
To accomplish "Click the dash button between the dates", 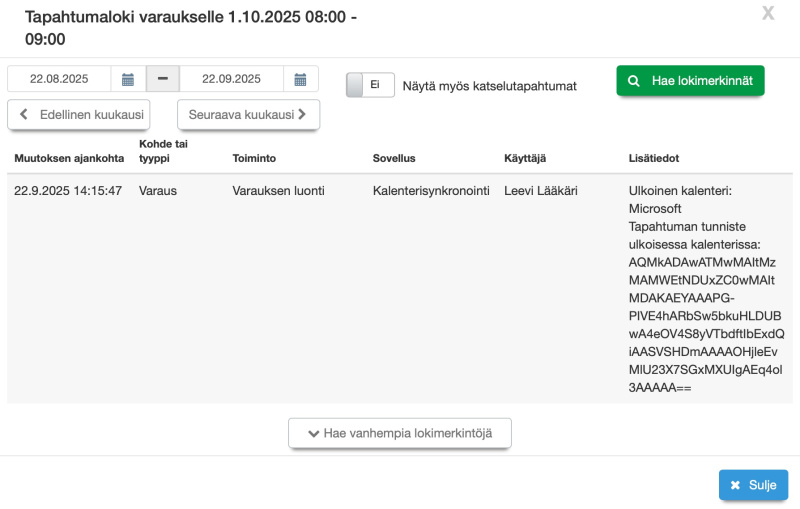I will pos(162,79).
